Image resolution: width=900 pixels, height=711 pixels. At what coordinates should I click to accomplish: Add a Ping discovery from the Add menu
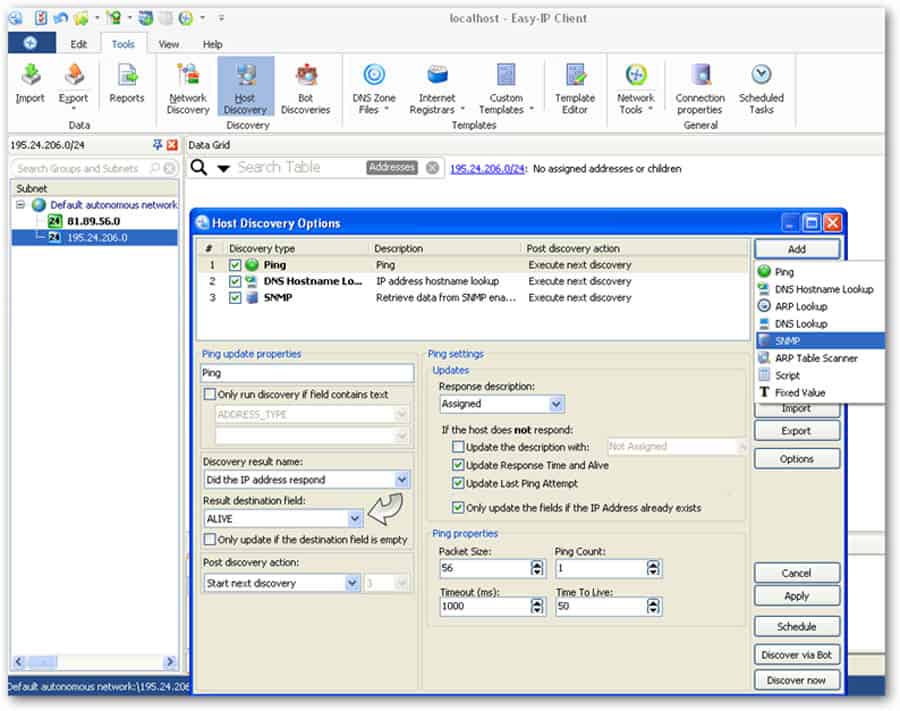[x=819, y=272]
